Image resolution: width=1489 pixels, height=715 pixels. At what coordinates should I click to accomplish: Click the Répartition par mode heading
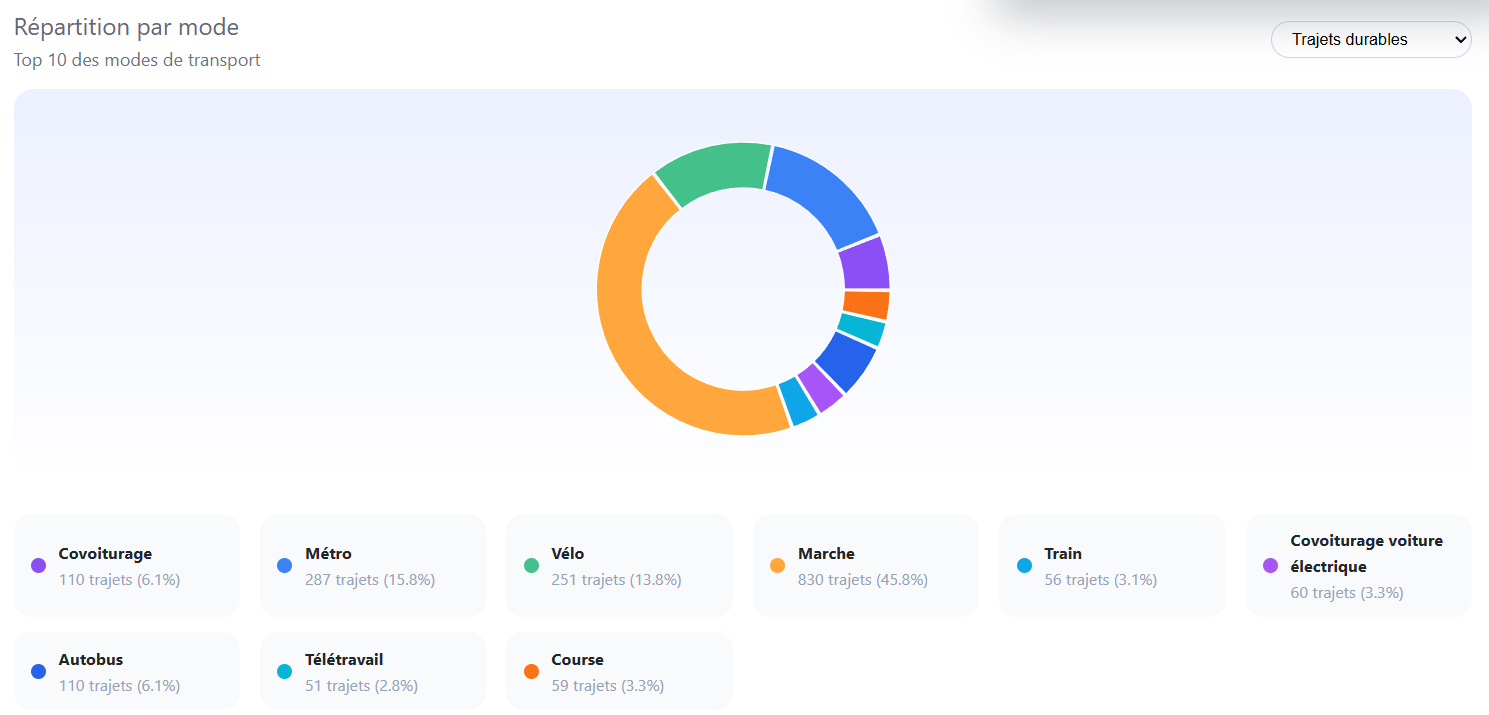click(x=126, y=27)
